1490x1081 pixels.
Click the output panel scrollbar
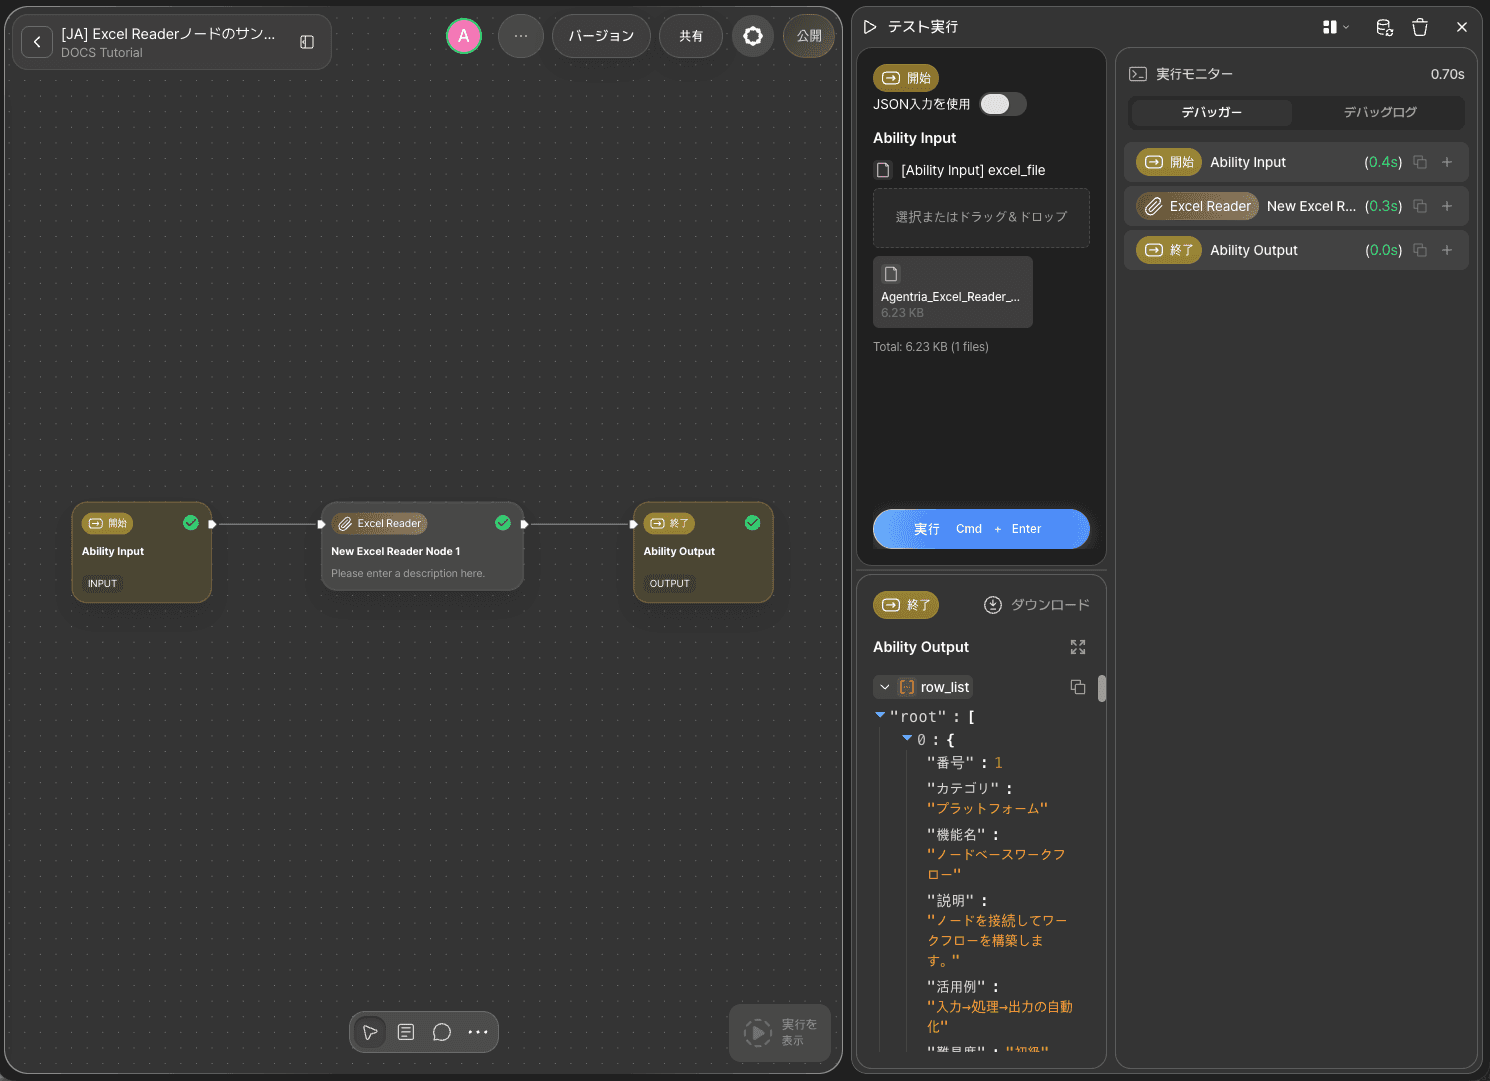point(1102,689)
